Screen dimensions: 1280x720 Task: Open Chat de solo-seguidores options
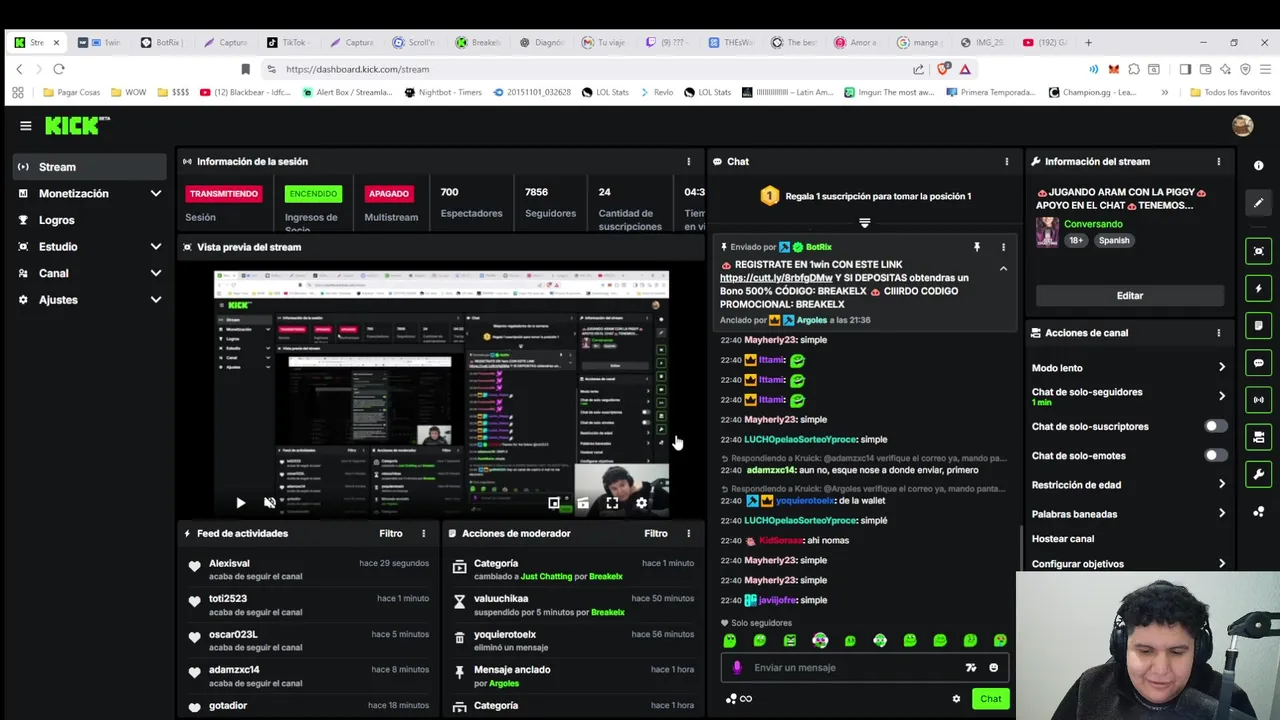pos(1128,396)
